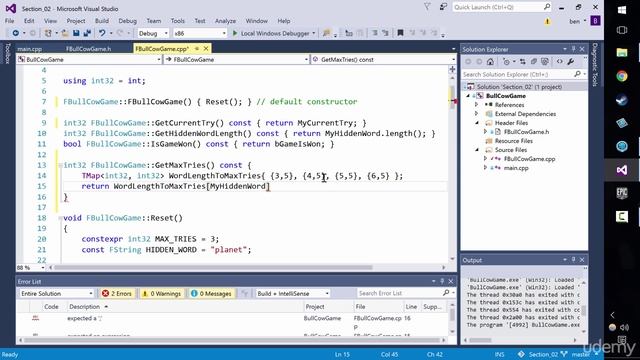
Task: Open the Build menu
Action: click(102, 21)
